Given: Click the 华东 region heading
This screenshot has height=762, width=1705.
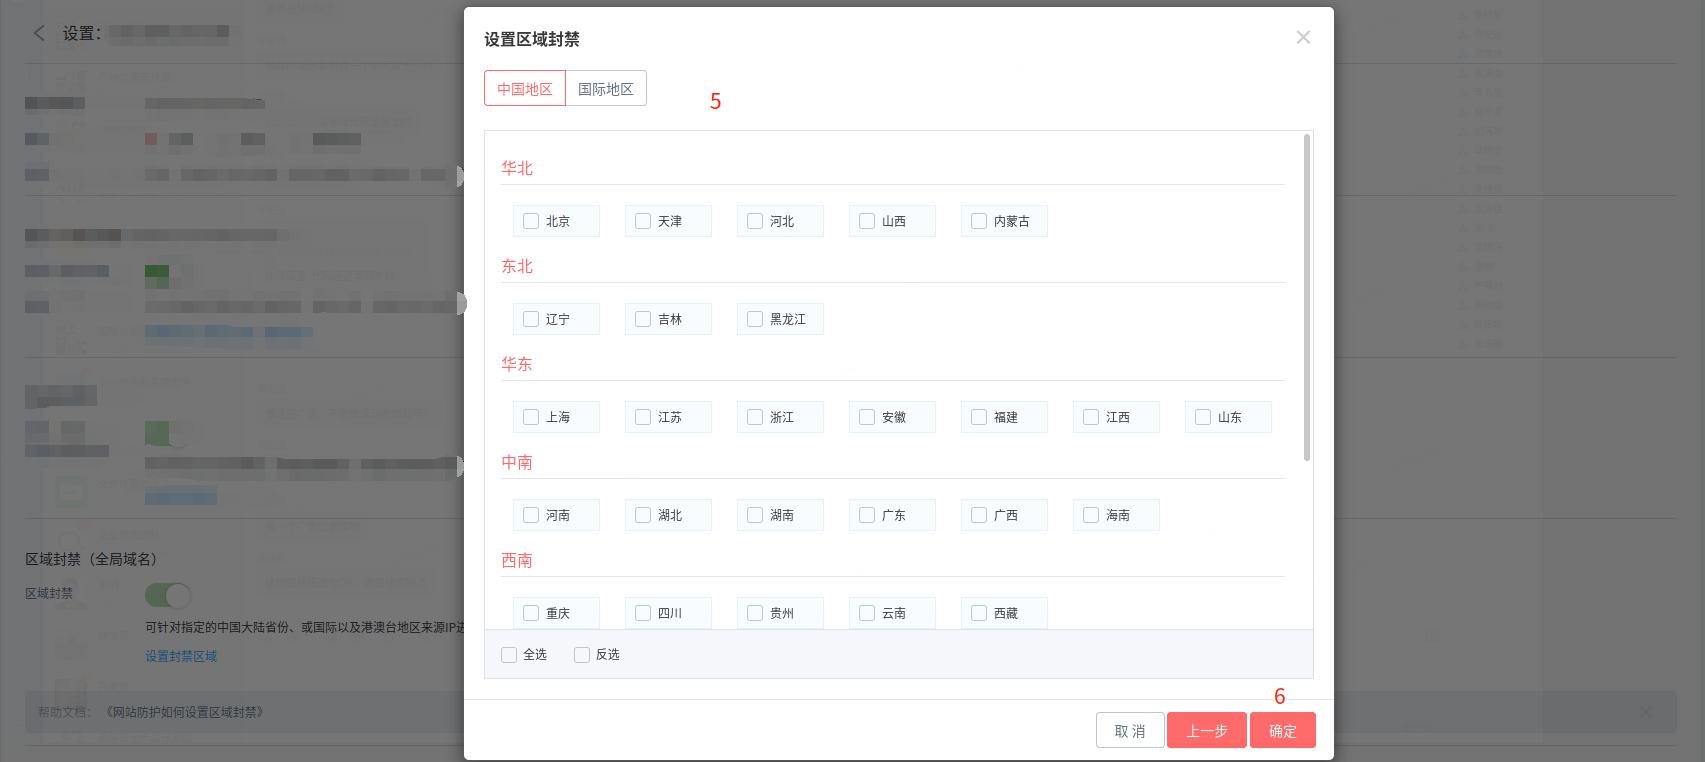Looking at the screenshot, I should point(517,364).
